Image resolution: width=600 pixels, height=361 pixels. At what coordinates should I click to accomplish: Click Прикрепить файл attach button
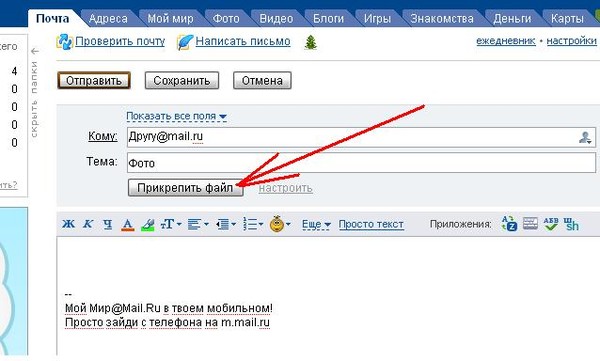tap(185, 188)
